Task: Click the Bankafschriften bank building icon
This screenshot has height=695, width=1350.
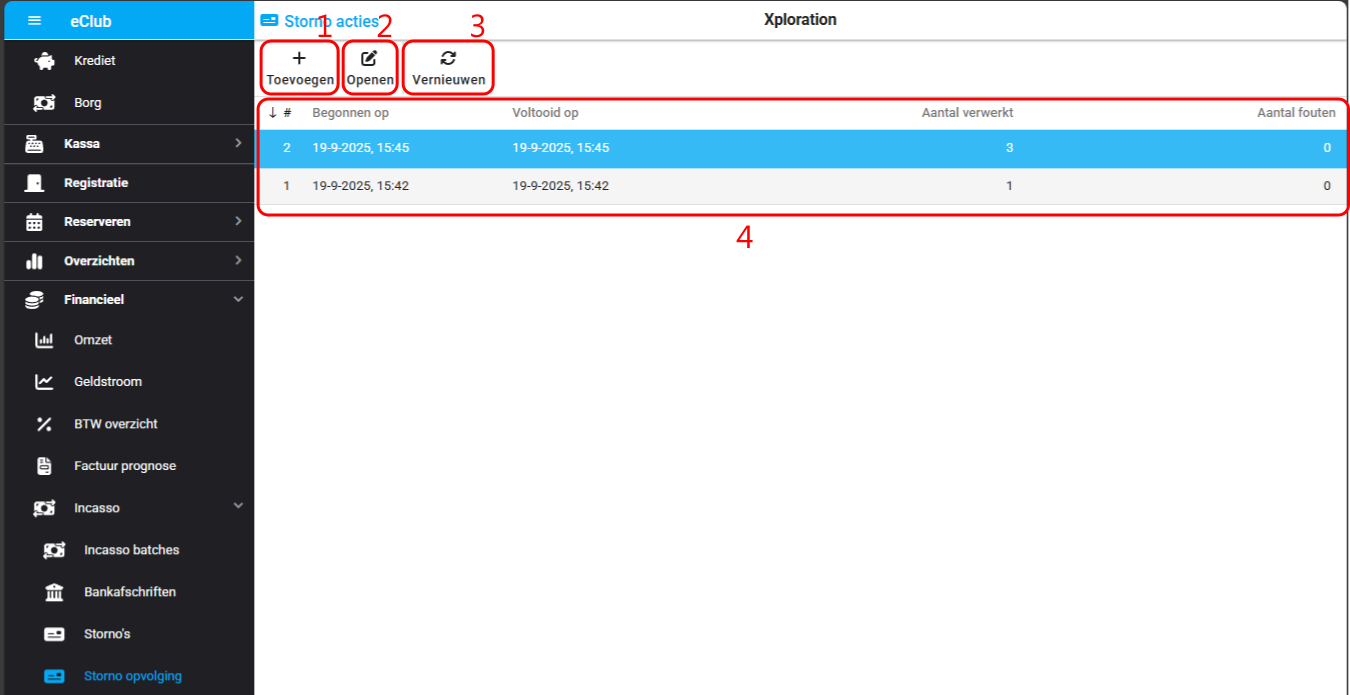Action: click(54, 592)
